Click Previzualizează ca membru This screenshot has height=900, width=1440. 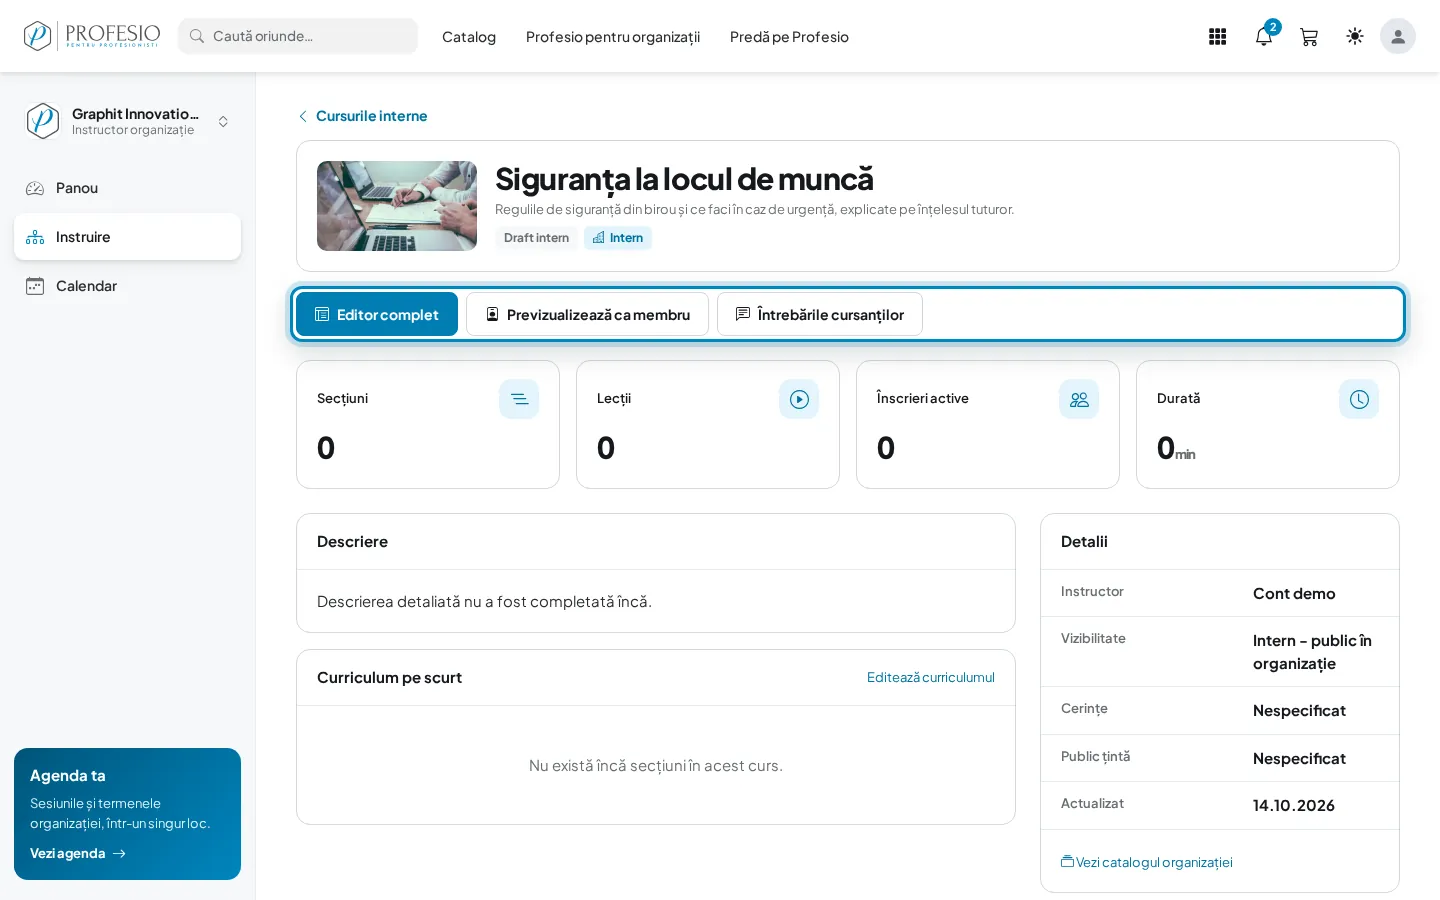[587, 314]
